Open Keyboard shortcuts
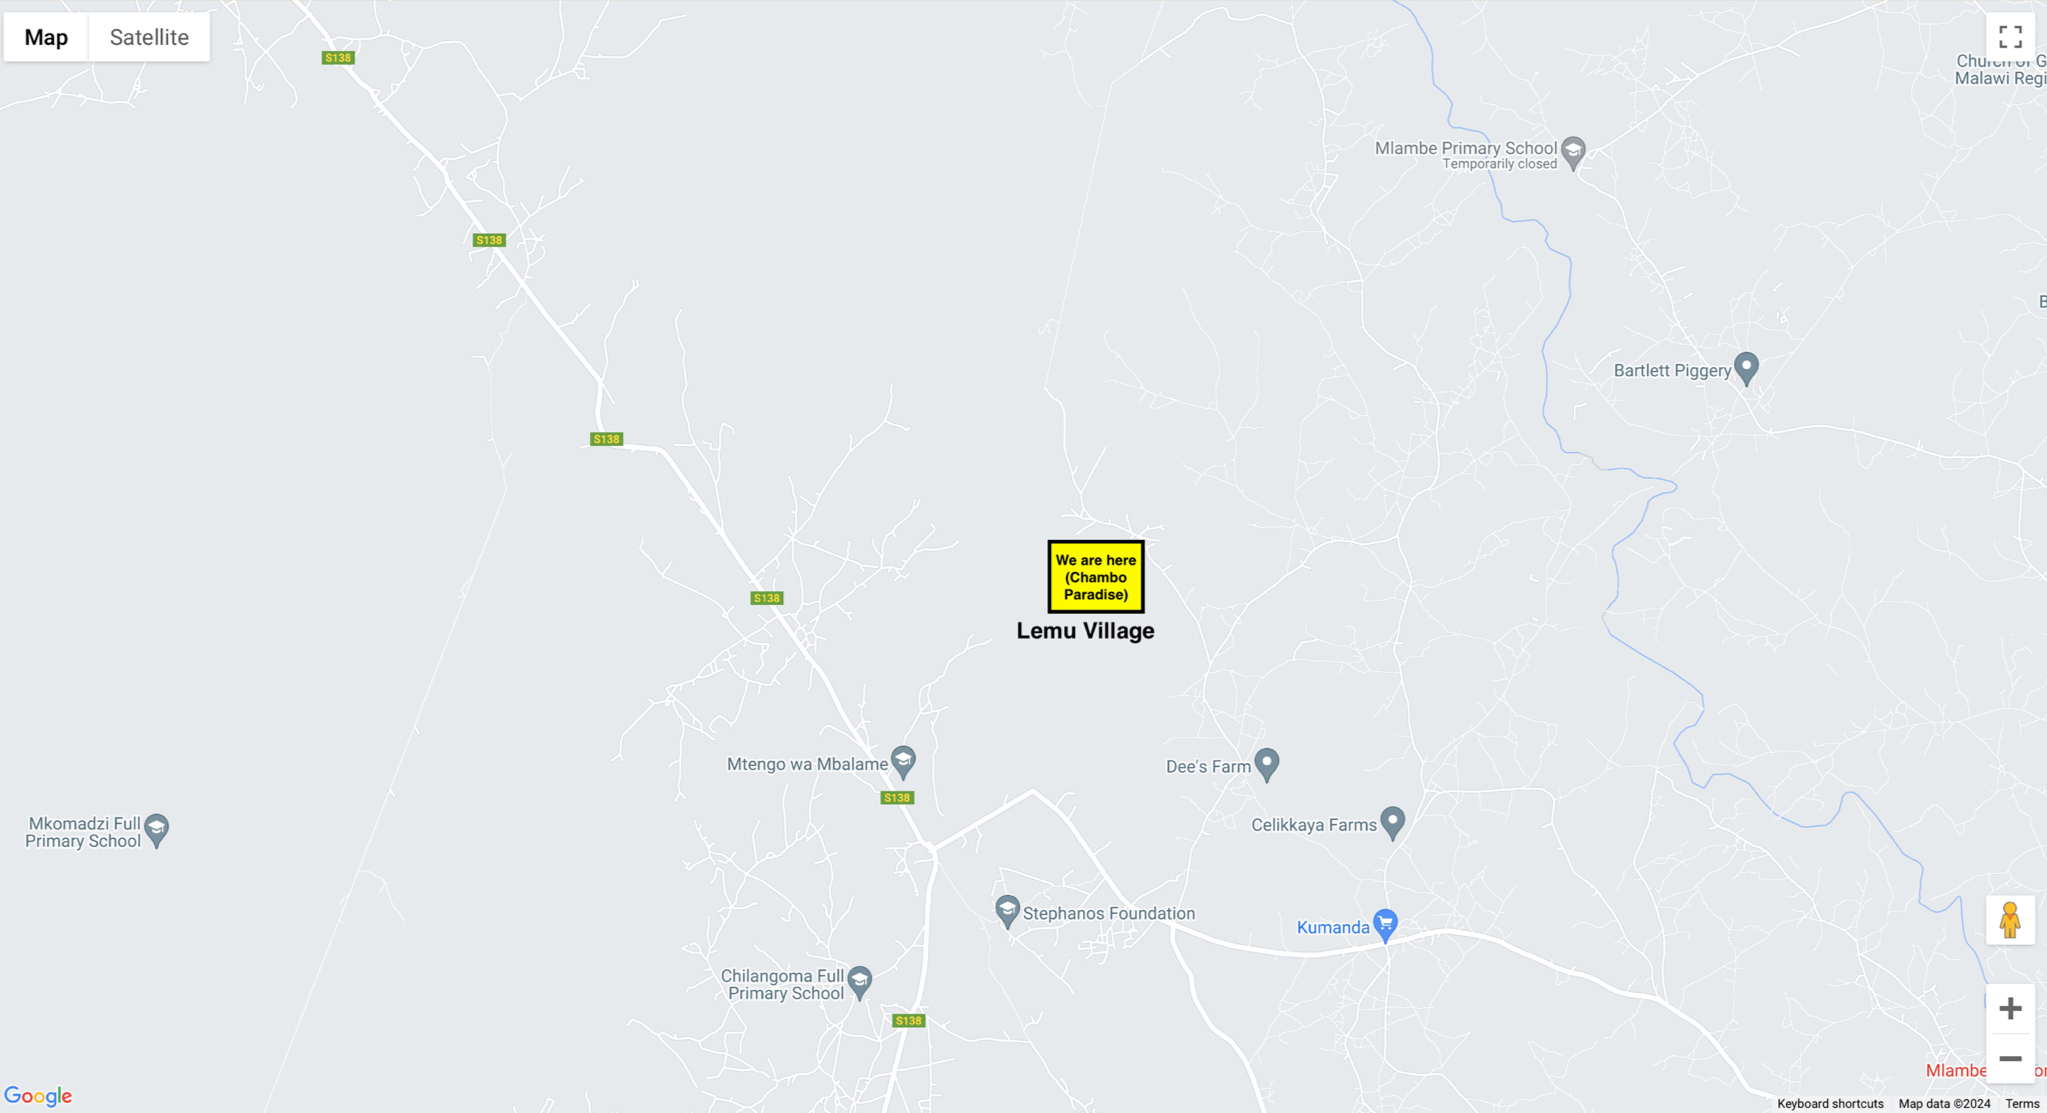The image size is (2047, 1113). (1830, 1104)
